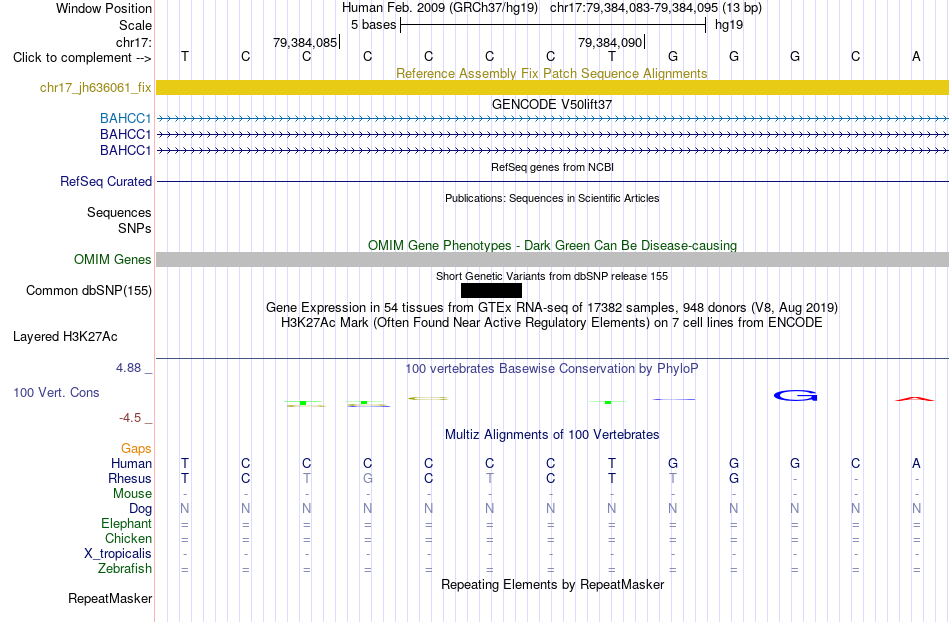Click the gray OMIM Genes bar
The height and width of the screenshot is (622, 950).
pyautogui.click(x=552, y=259)
